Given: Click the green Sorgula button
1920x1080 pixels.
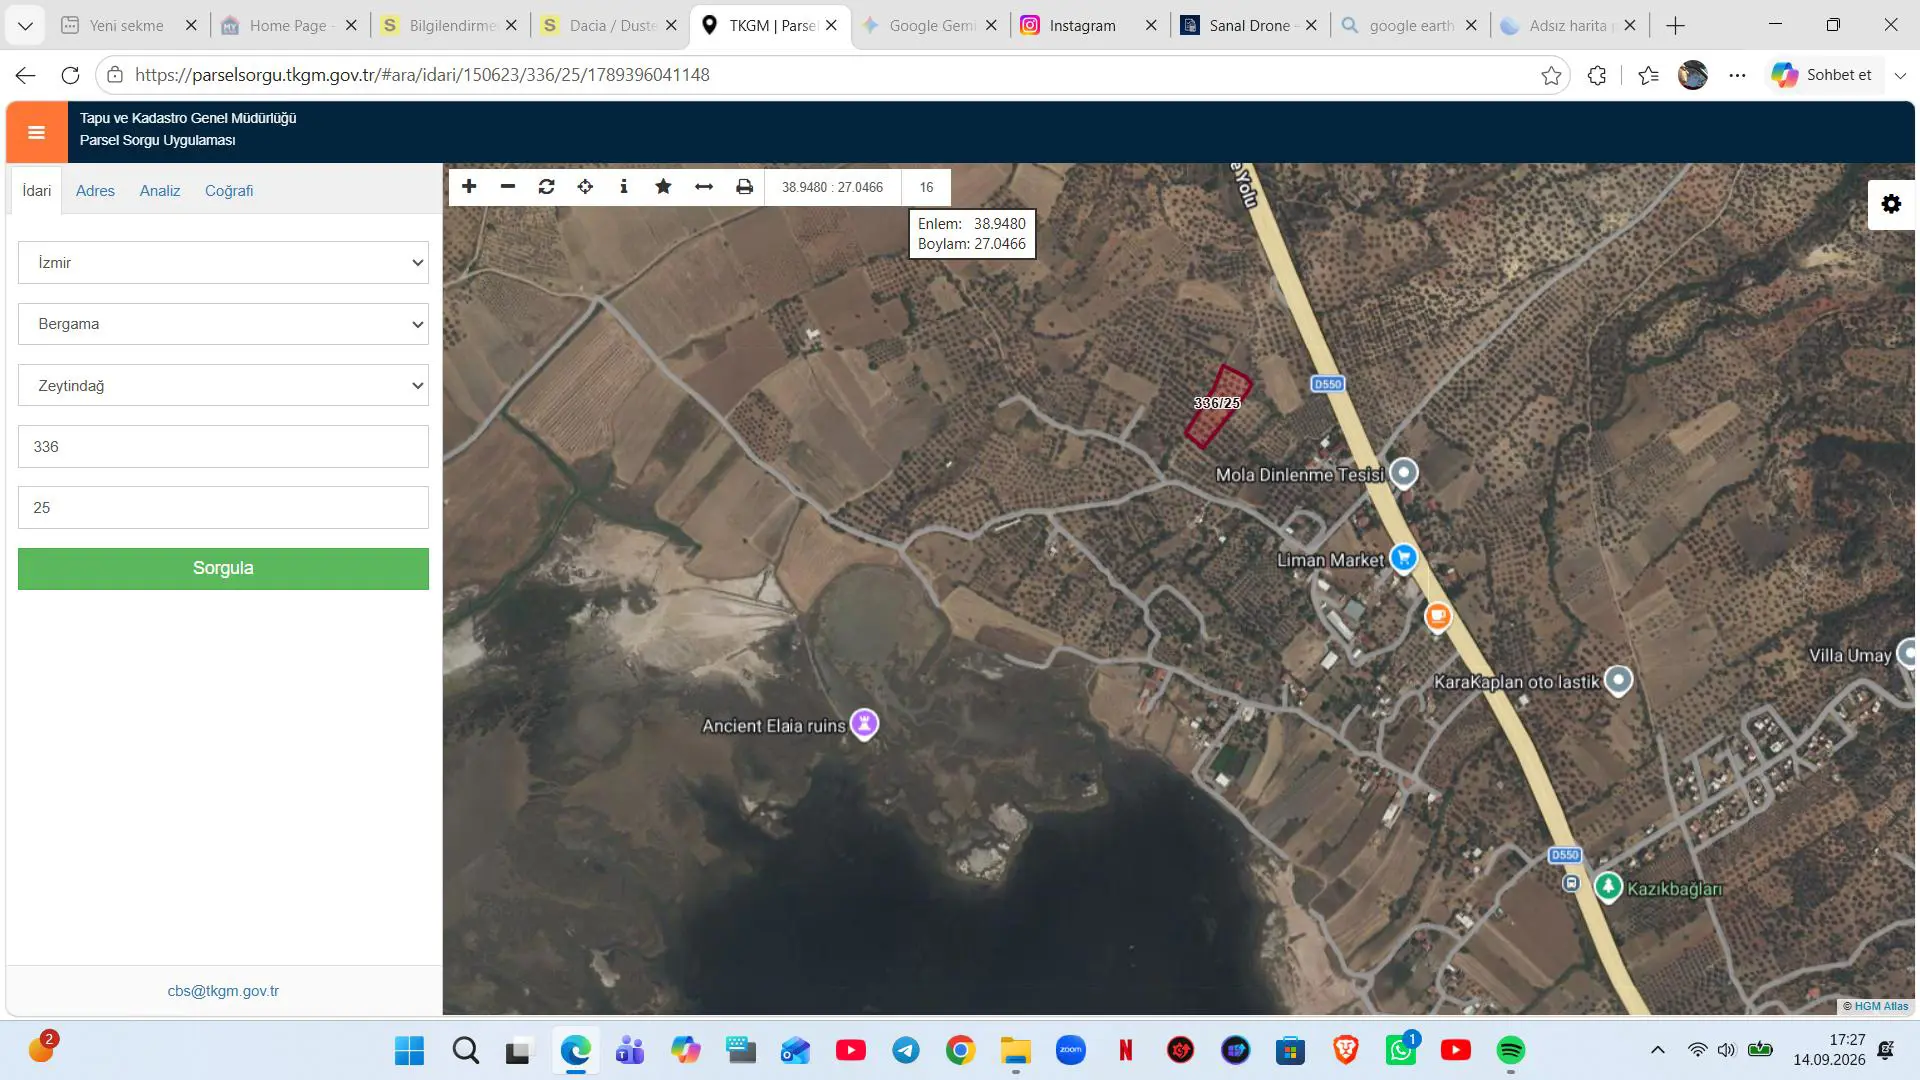Looking at the screenshot, I should coord(223,569).
